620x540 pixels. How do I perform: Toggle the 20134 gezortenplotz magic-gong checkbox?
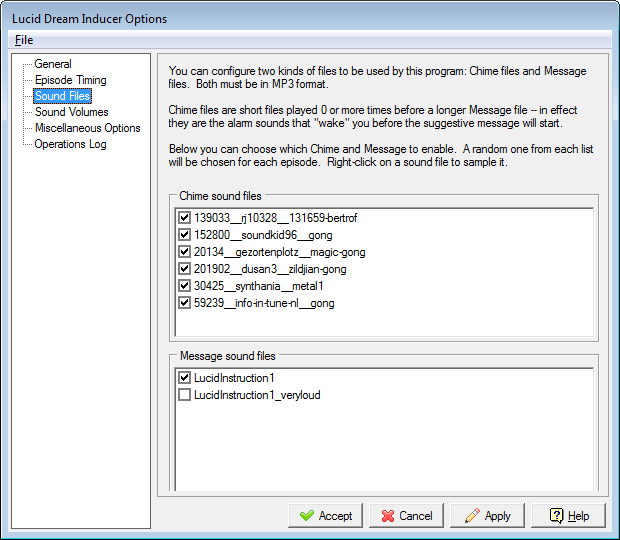click(184, 251)
